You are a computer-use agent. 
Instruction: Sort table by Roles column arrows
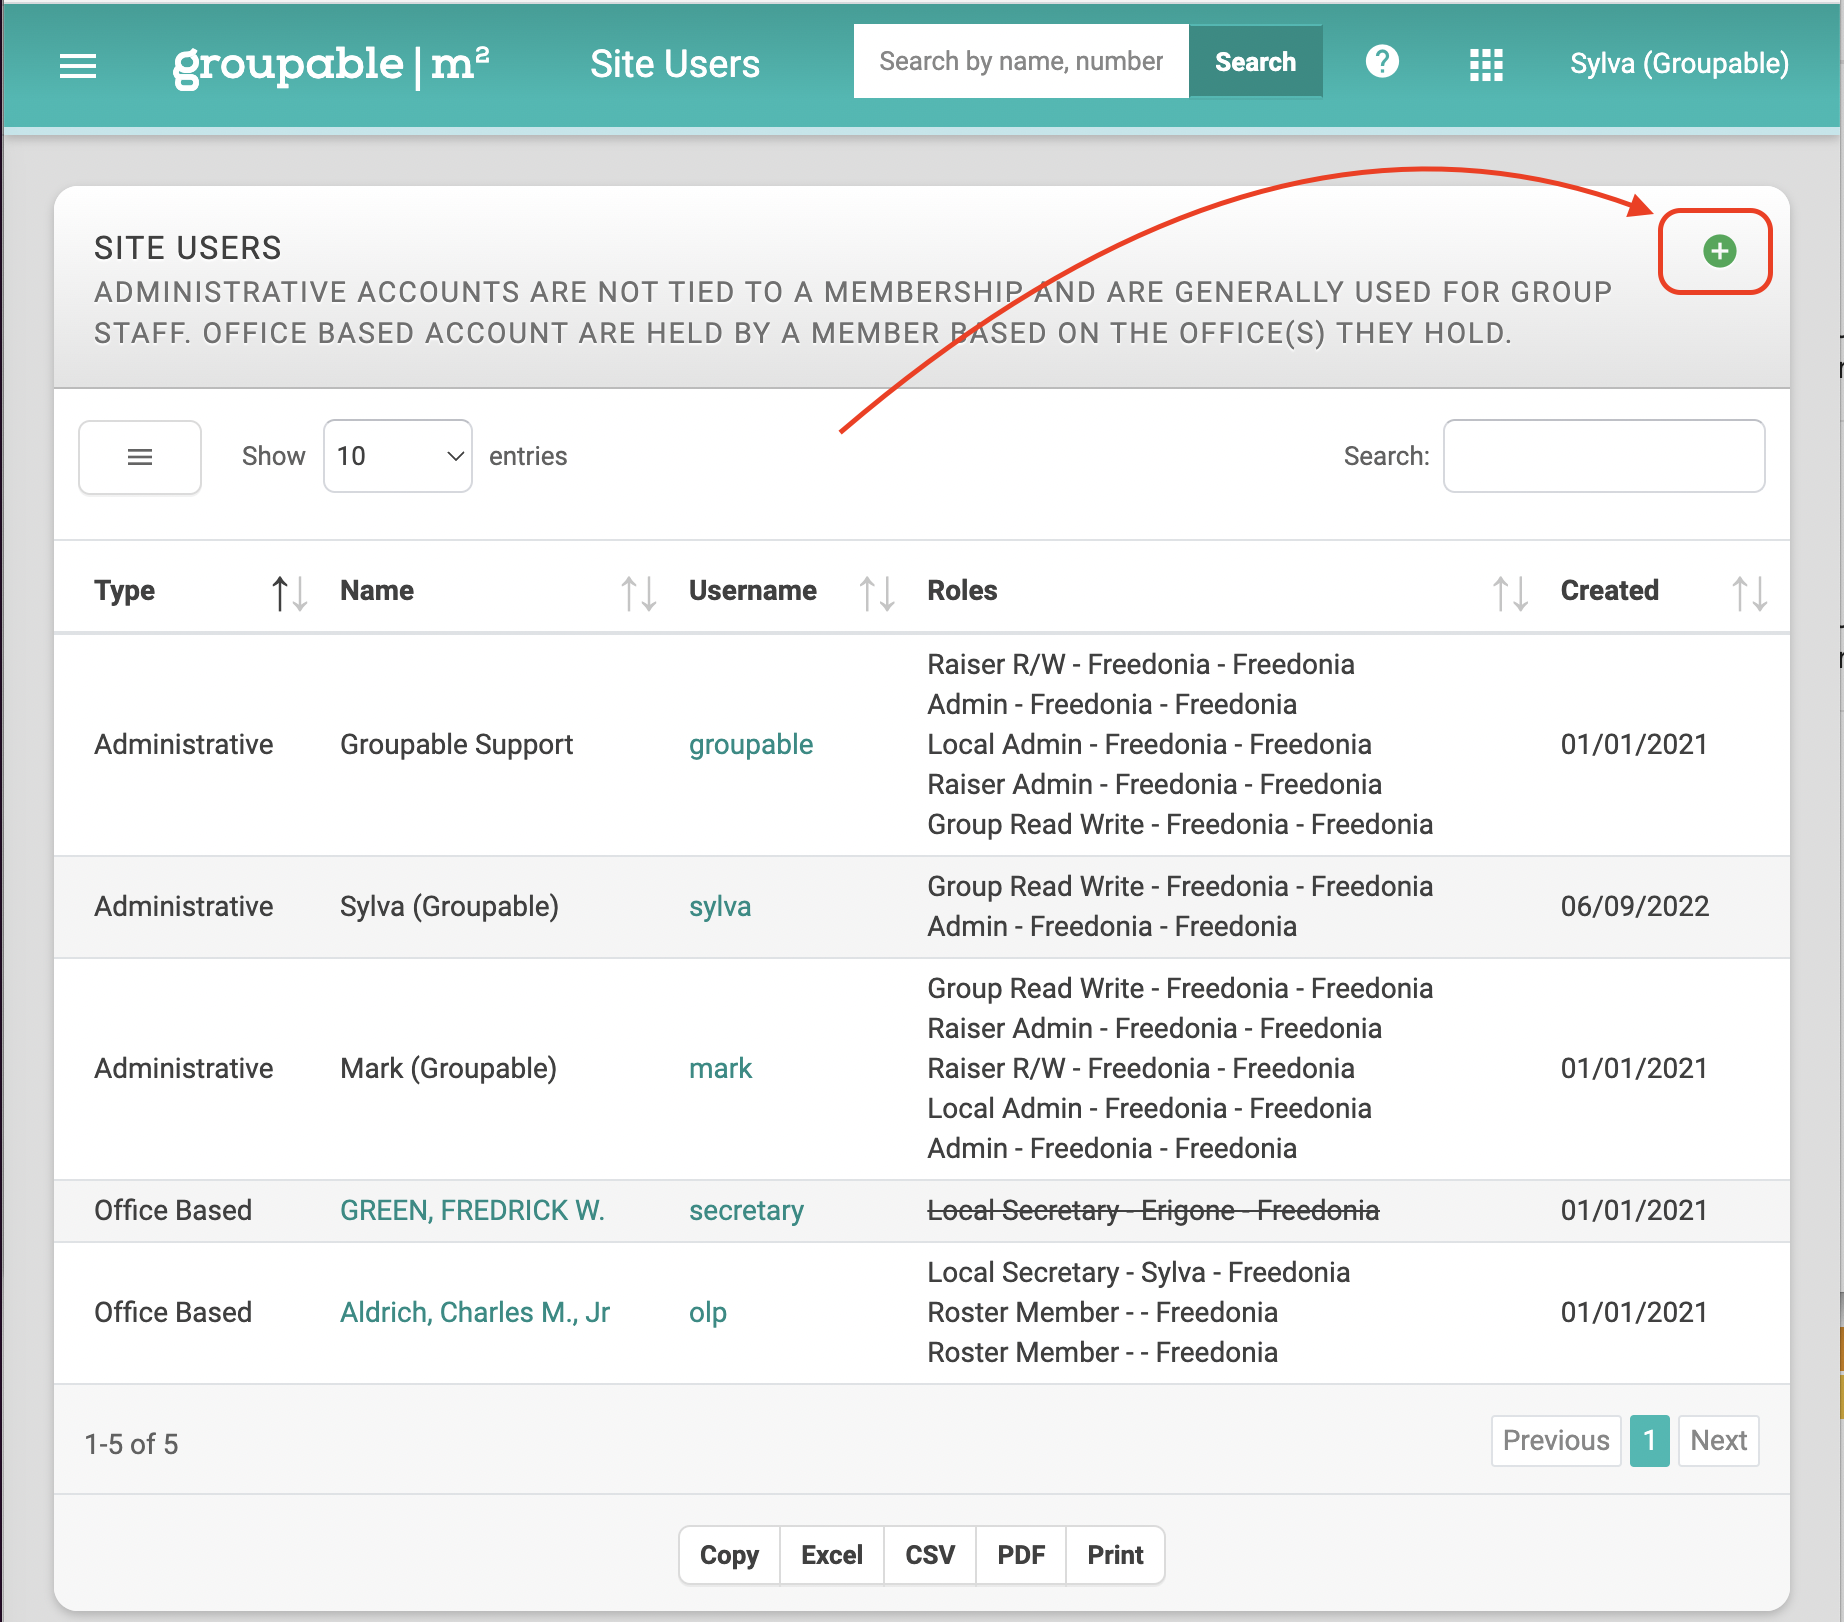1510,593
